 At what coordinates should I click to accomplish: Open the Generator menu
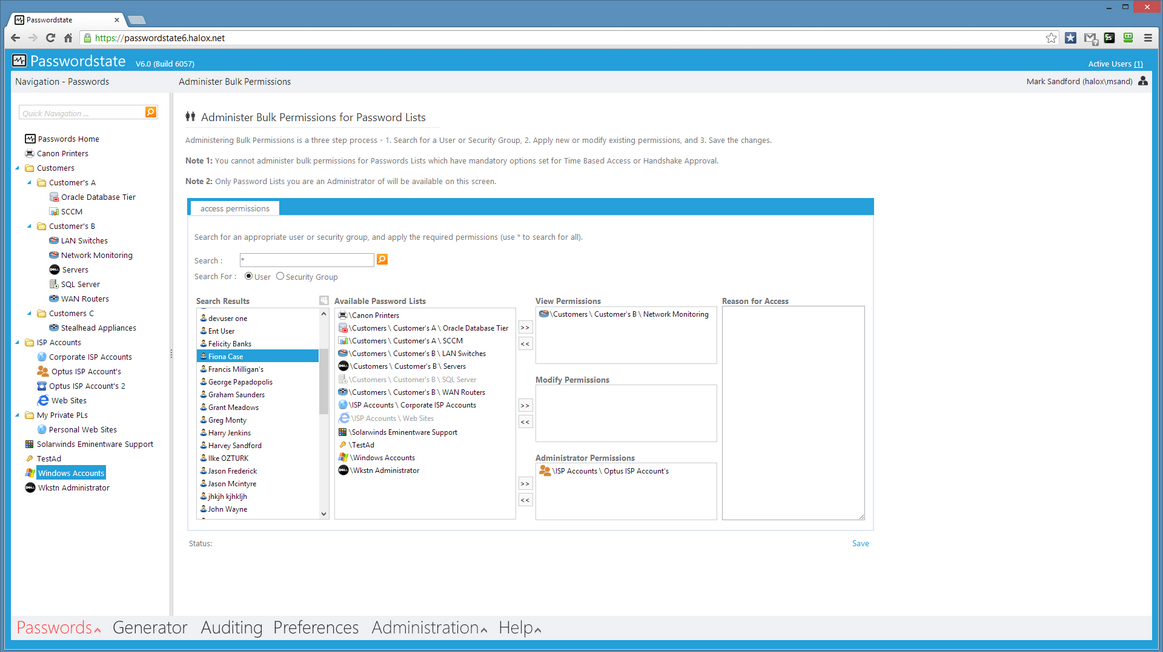coord(150,628)
